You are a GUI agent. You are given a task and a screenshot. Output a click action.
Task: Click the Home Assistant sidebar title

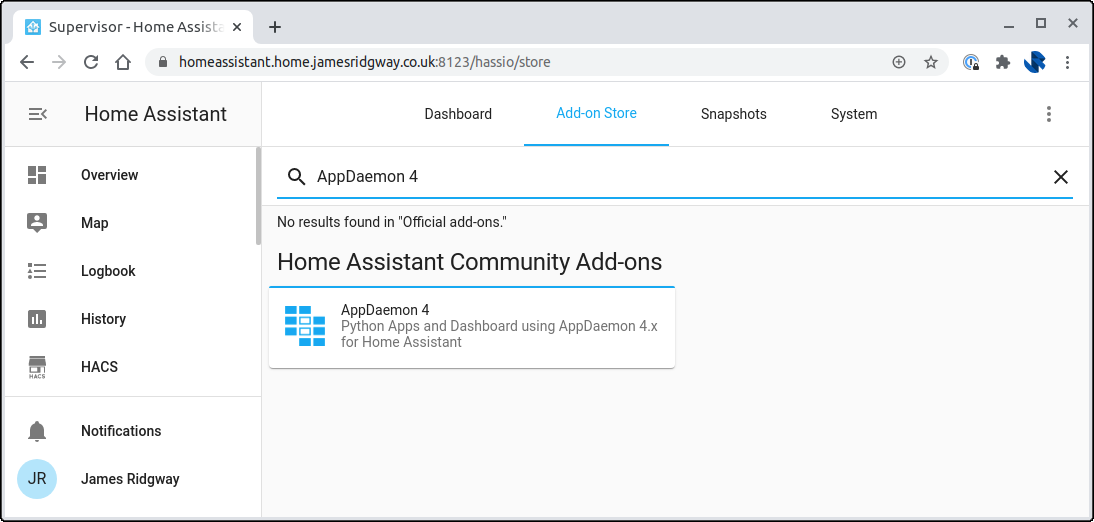pyautogui.click(x=156, y=114)
